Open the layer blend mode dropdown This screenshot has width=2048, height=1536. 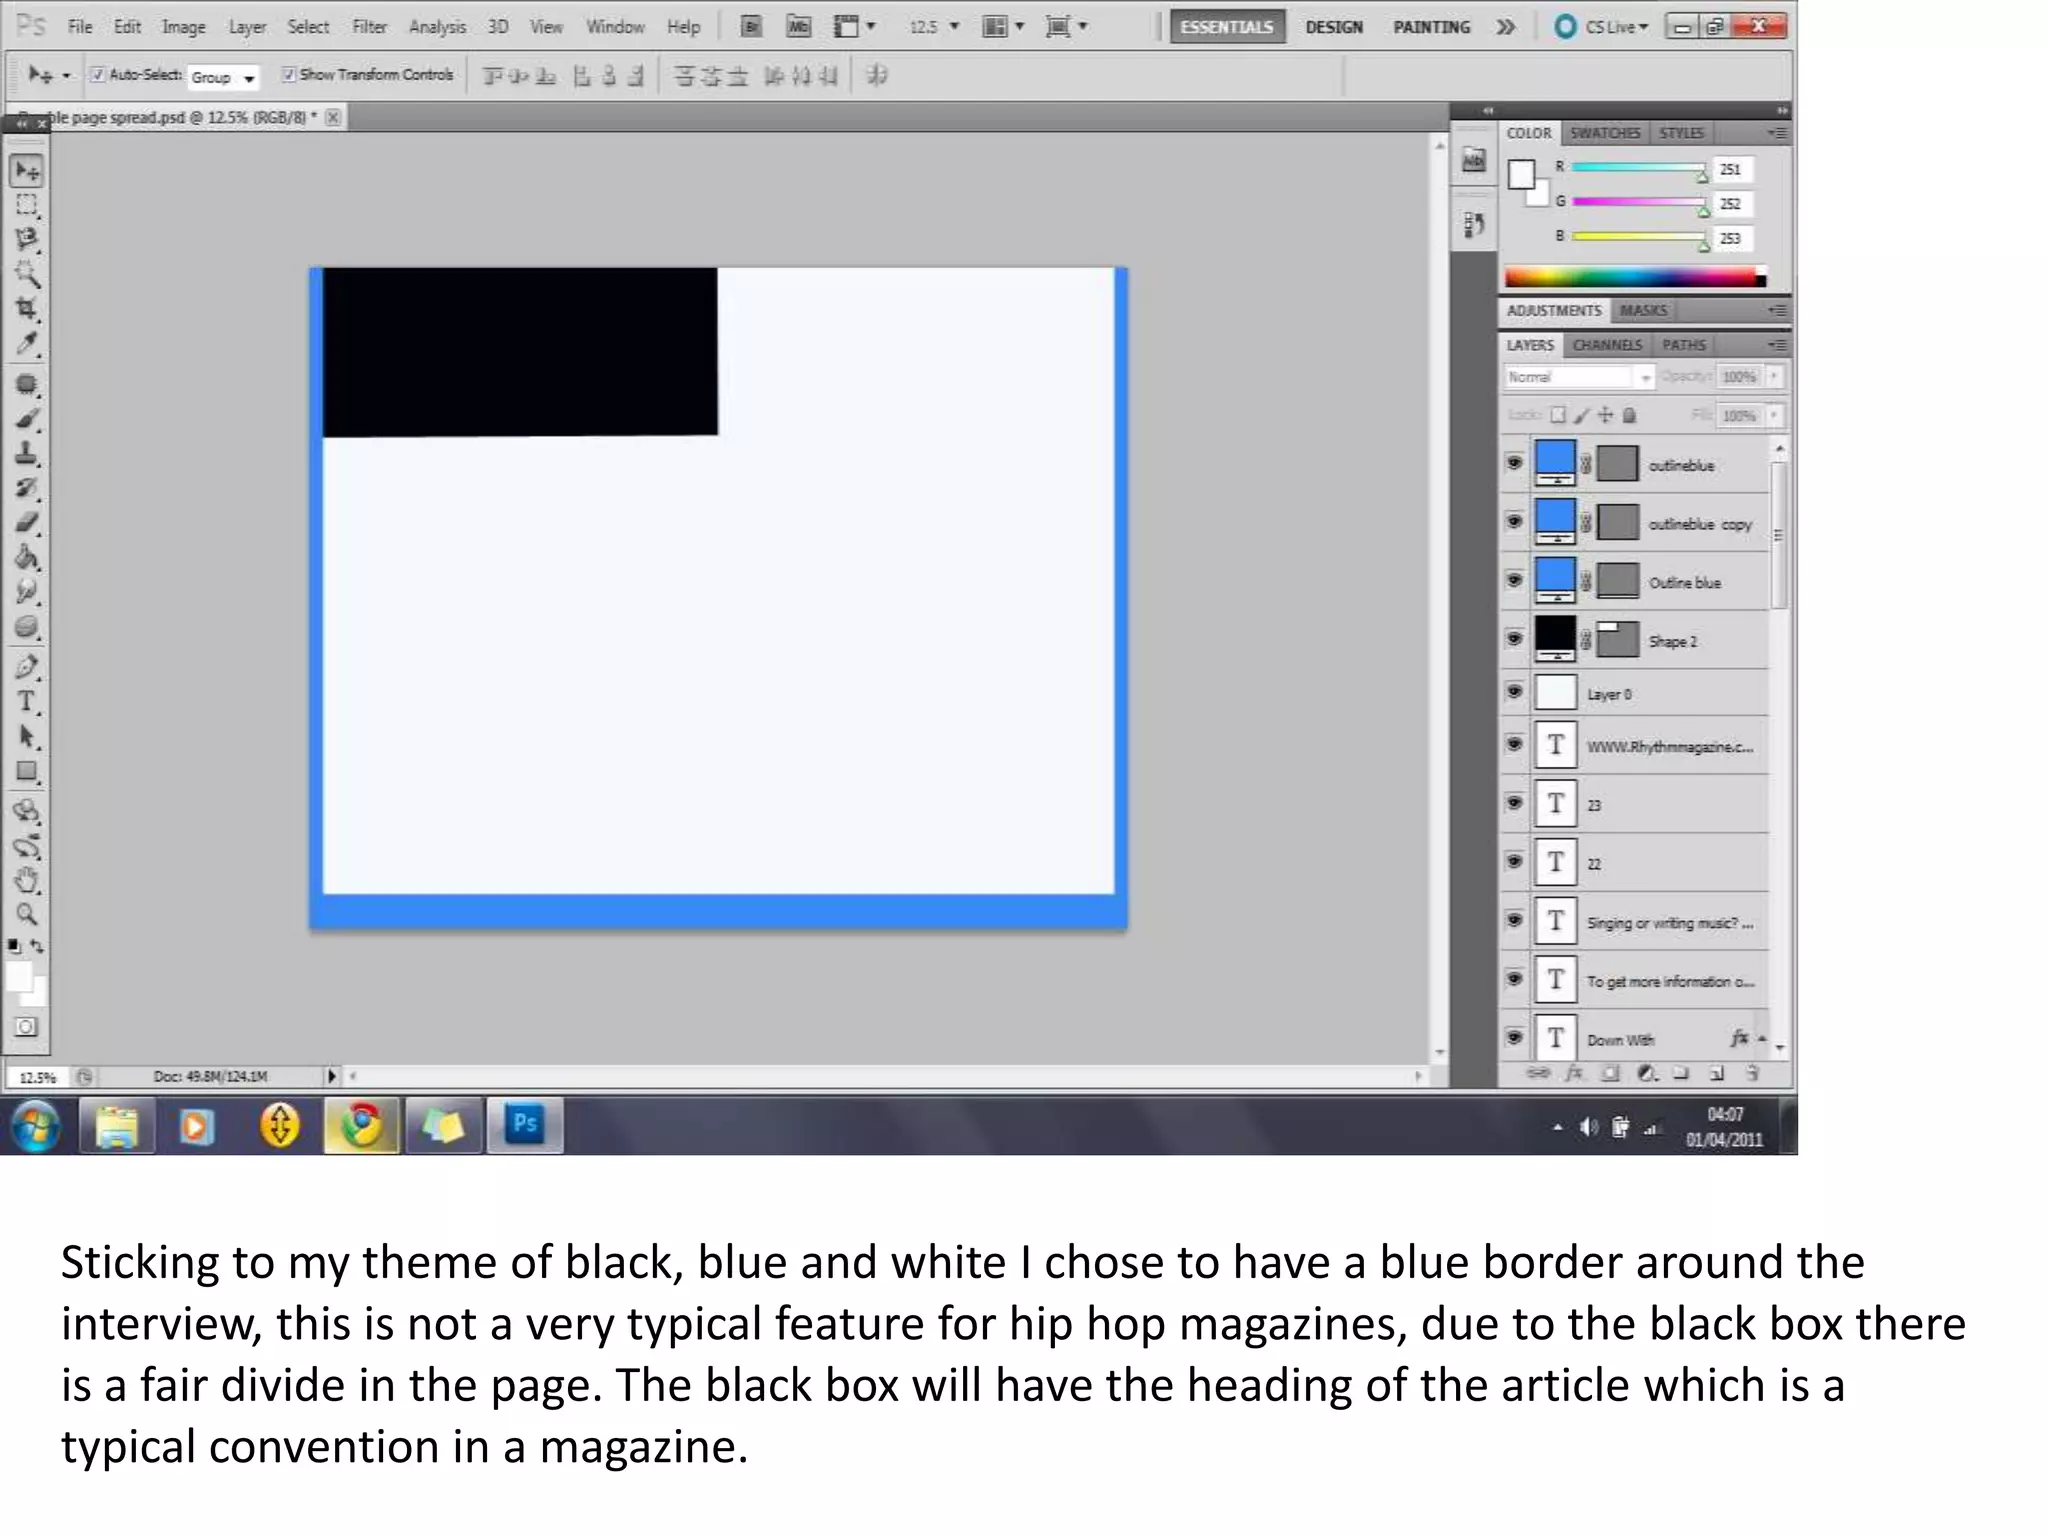(x=1578, y=377)
